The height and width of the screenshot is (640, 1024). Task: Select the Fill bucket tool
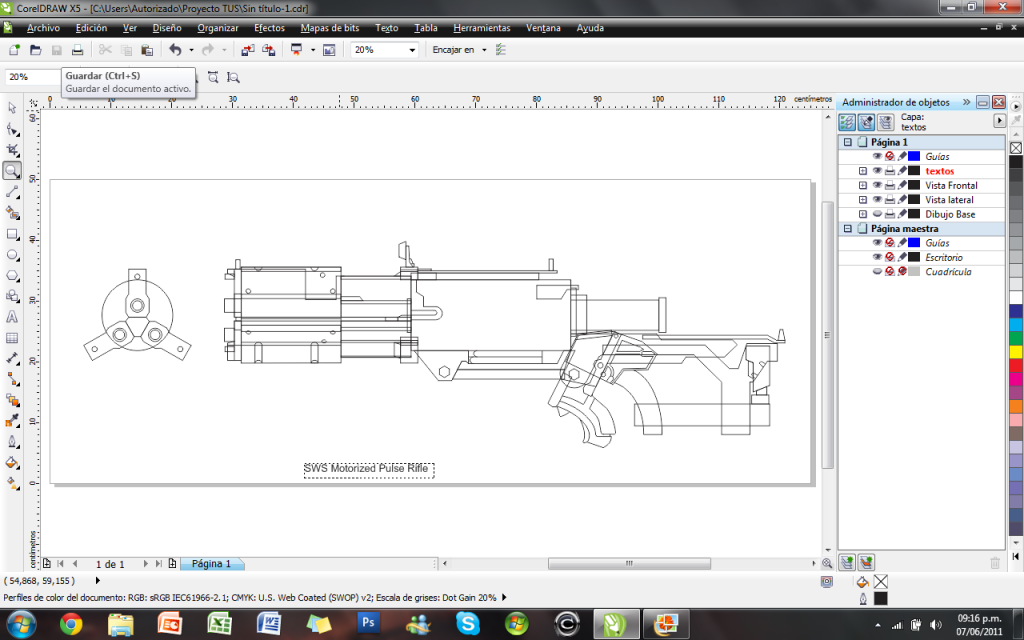tap(12, 462)
